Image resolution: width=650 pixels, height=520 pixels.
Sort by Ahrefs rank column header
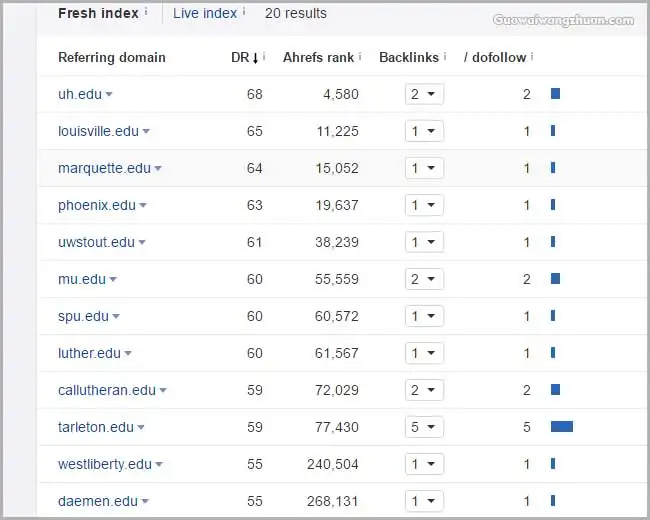coord(318,57)
